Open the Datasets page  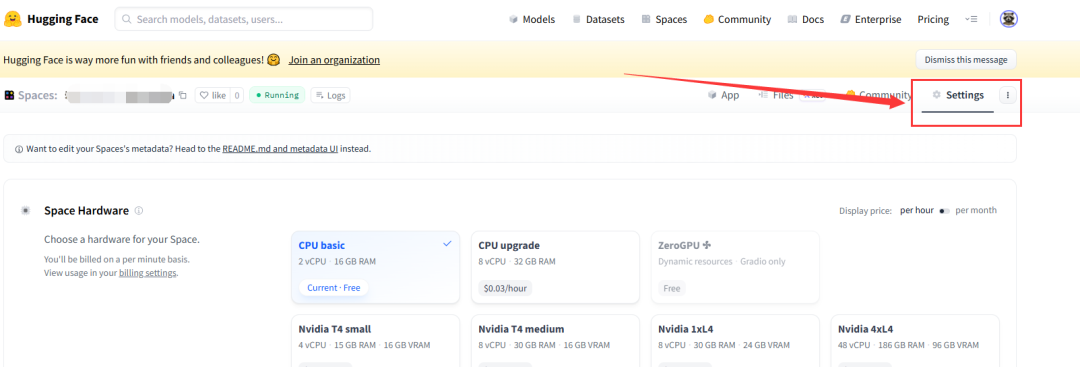point(598,19)
